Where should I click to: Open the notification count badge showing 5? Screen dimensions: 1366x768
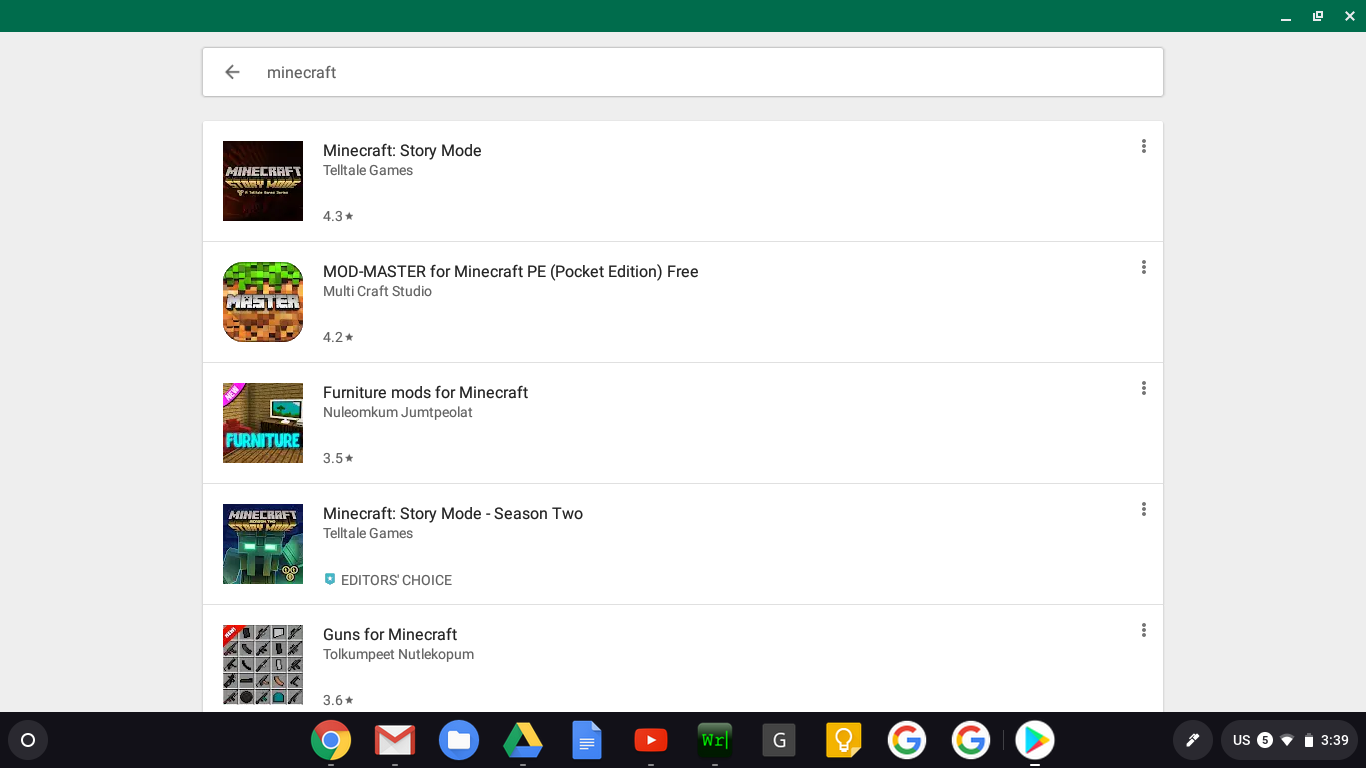pos(1265,740)
